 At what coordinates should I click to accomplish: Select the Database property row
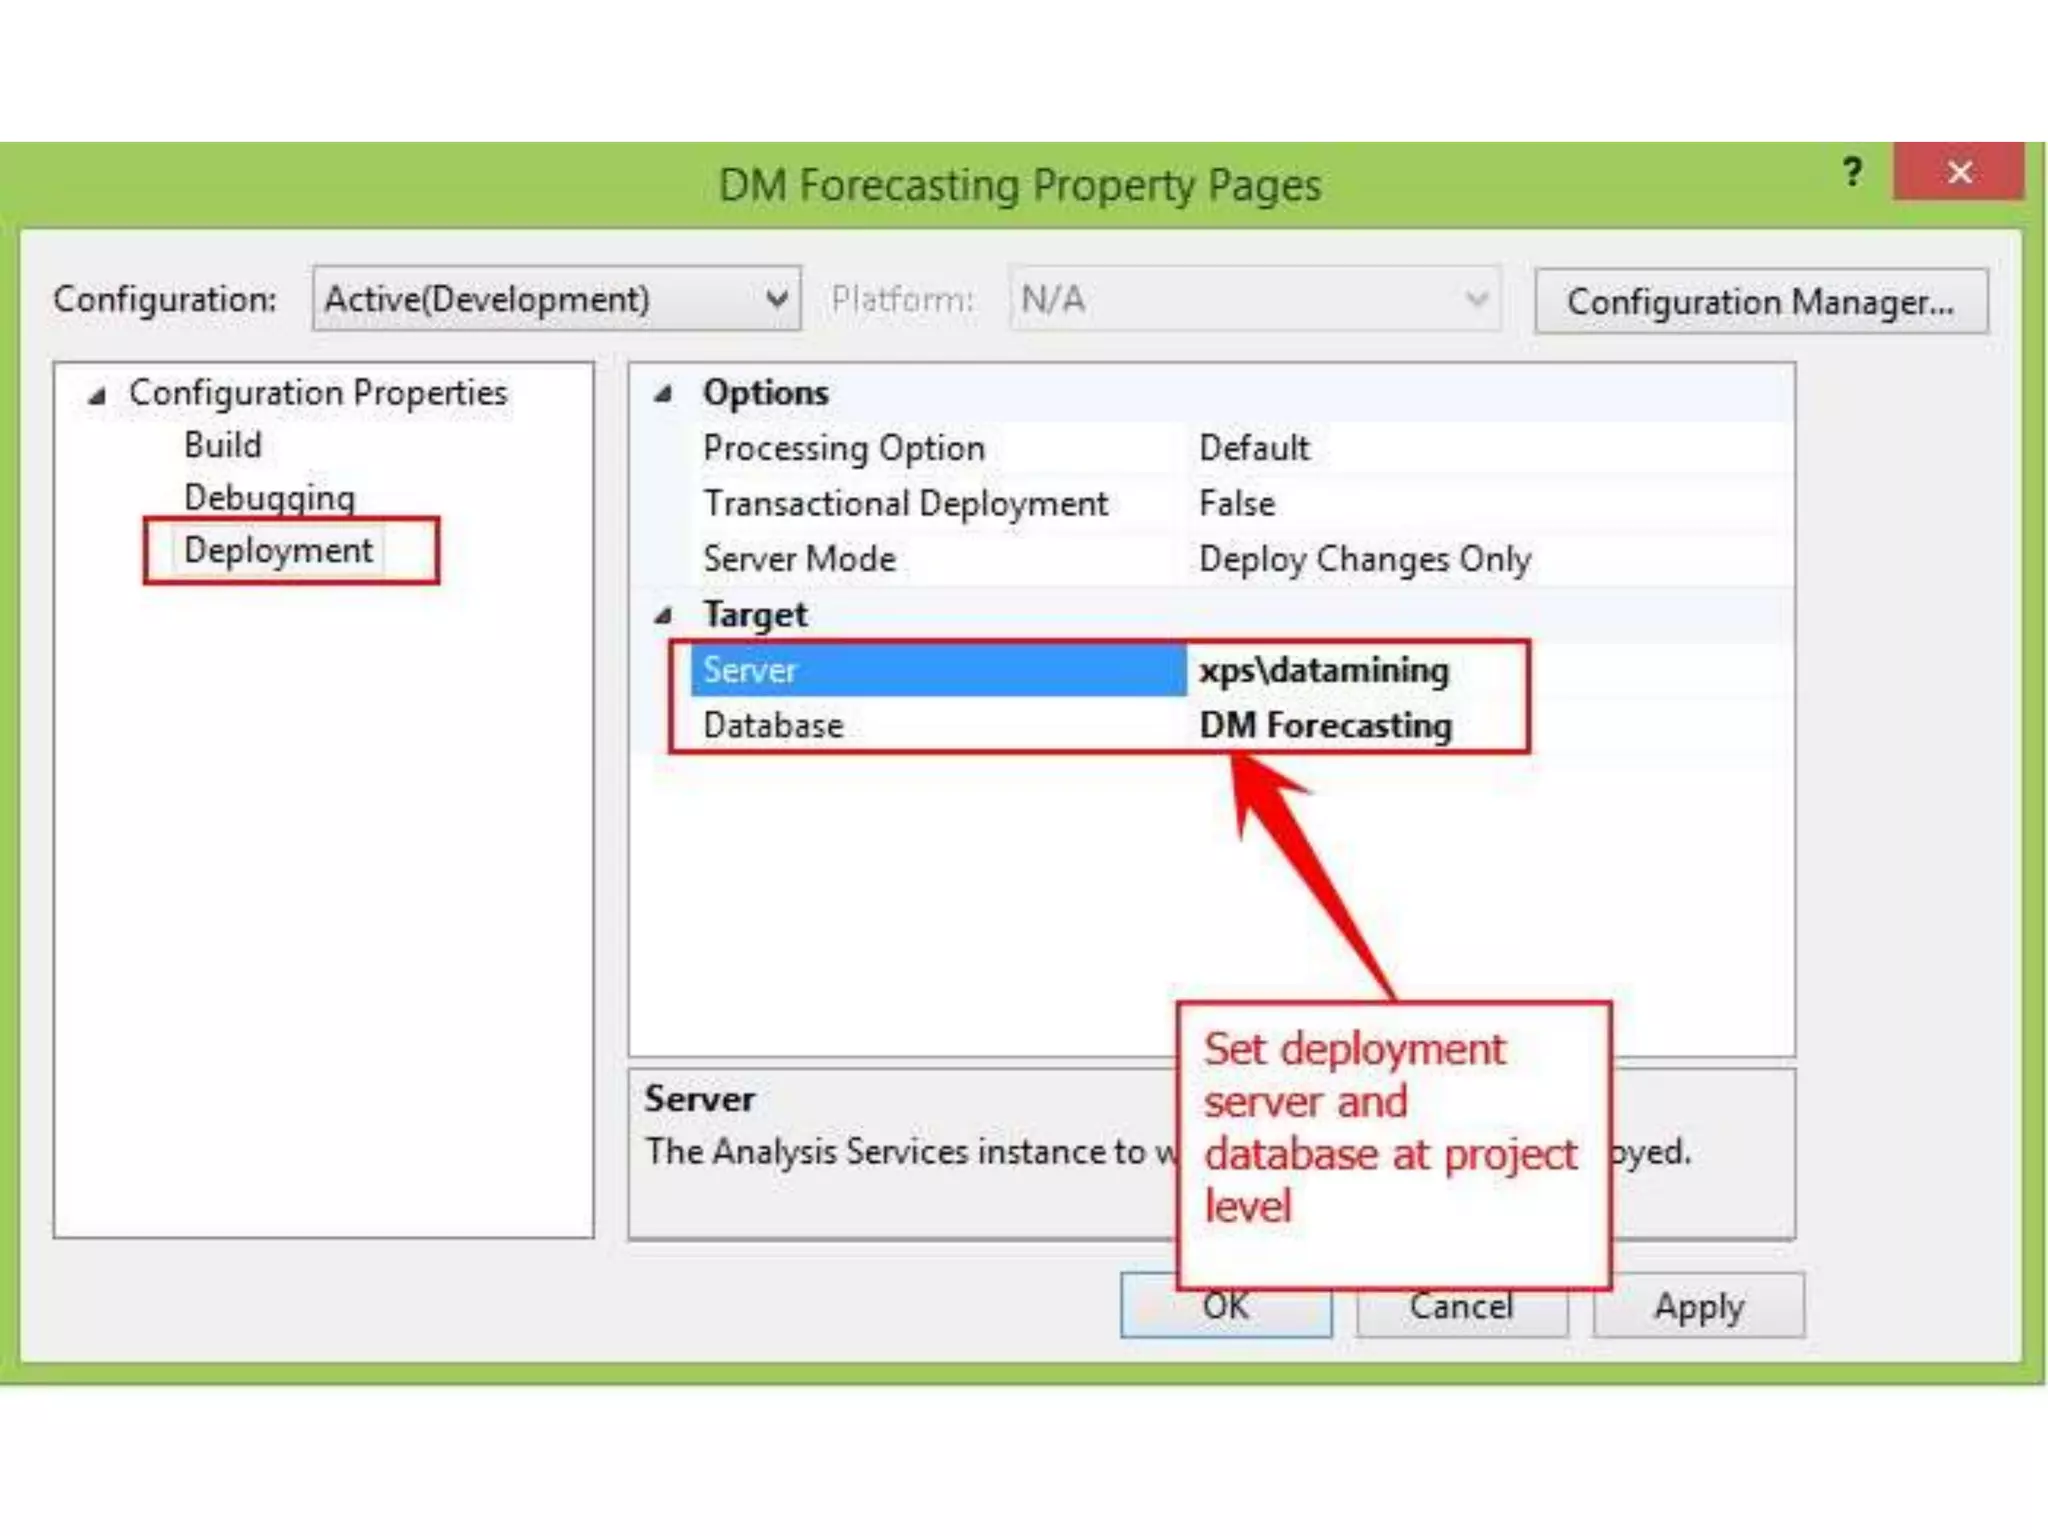773,725
